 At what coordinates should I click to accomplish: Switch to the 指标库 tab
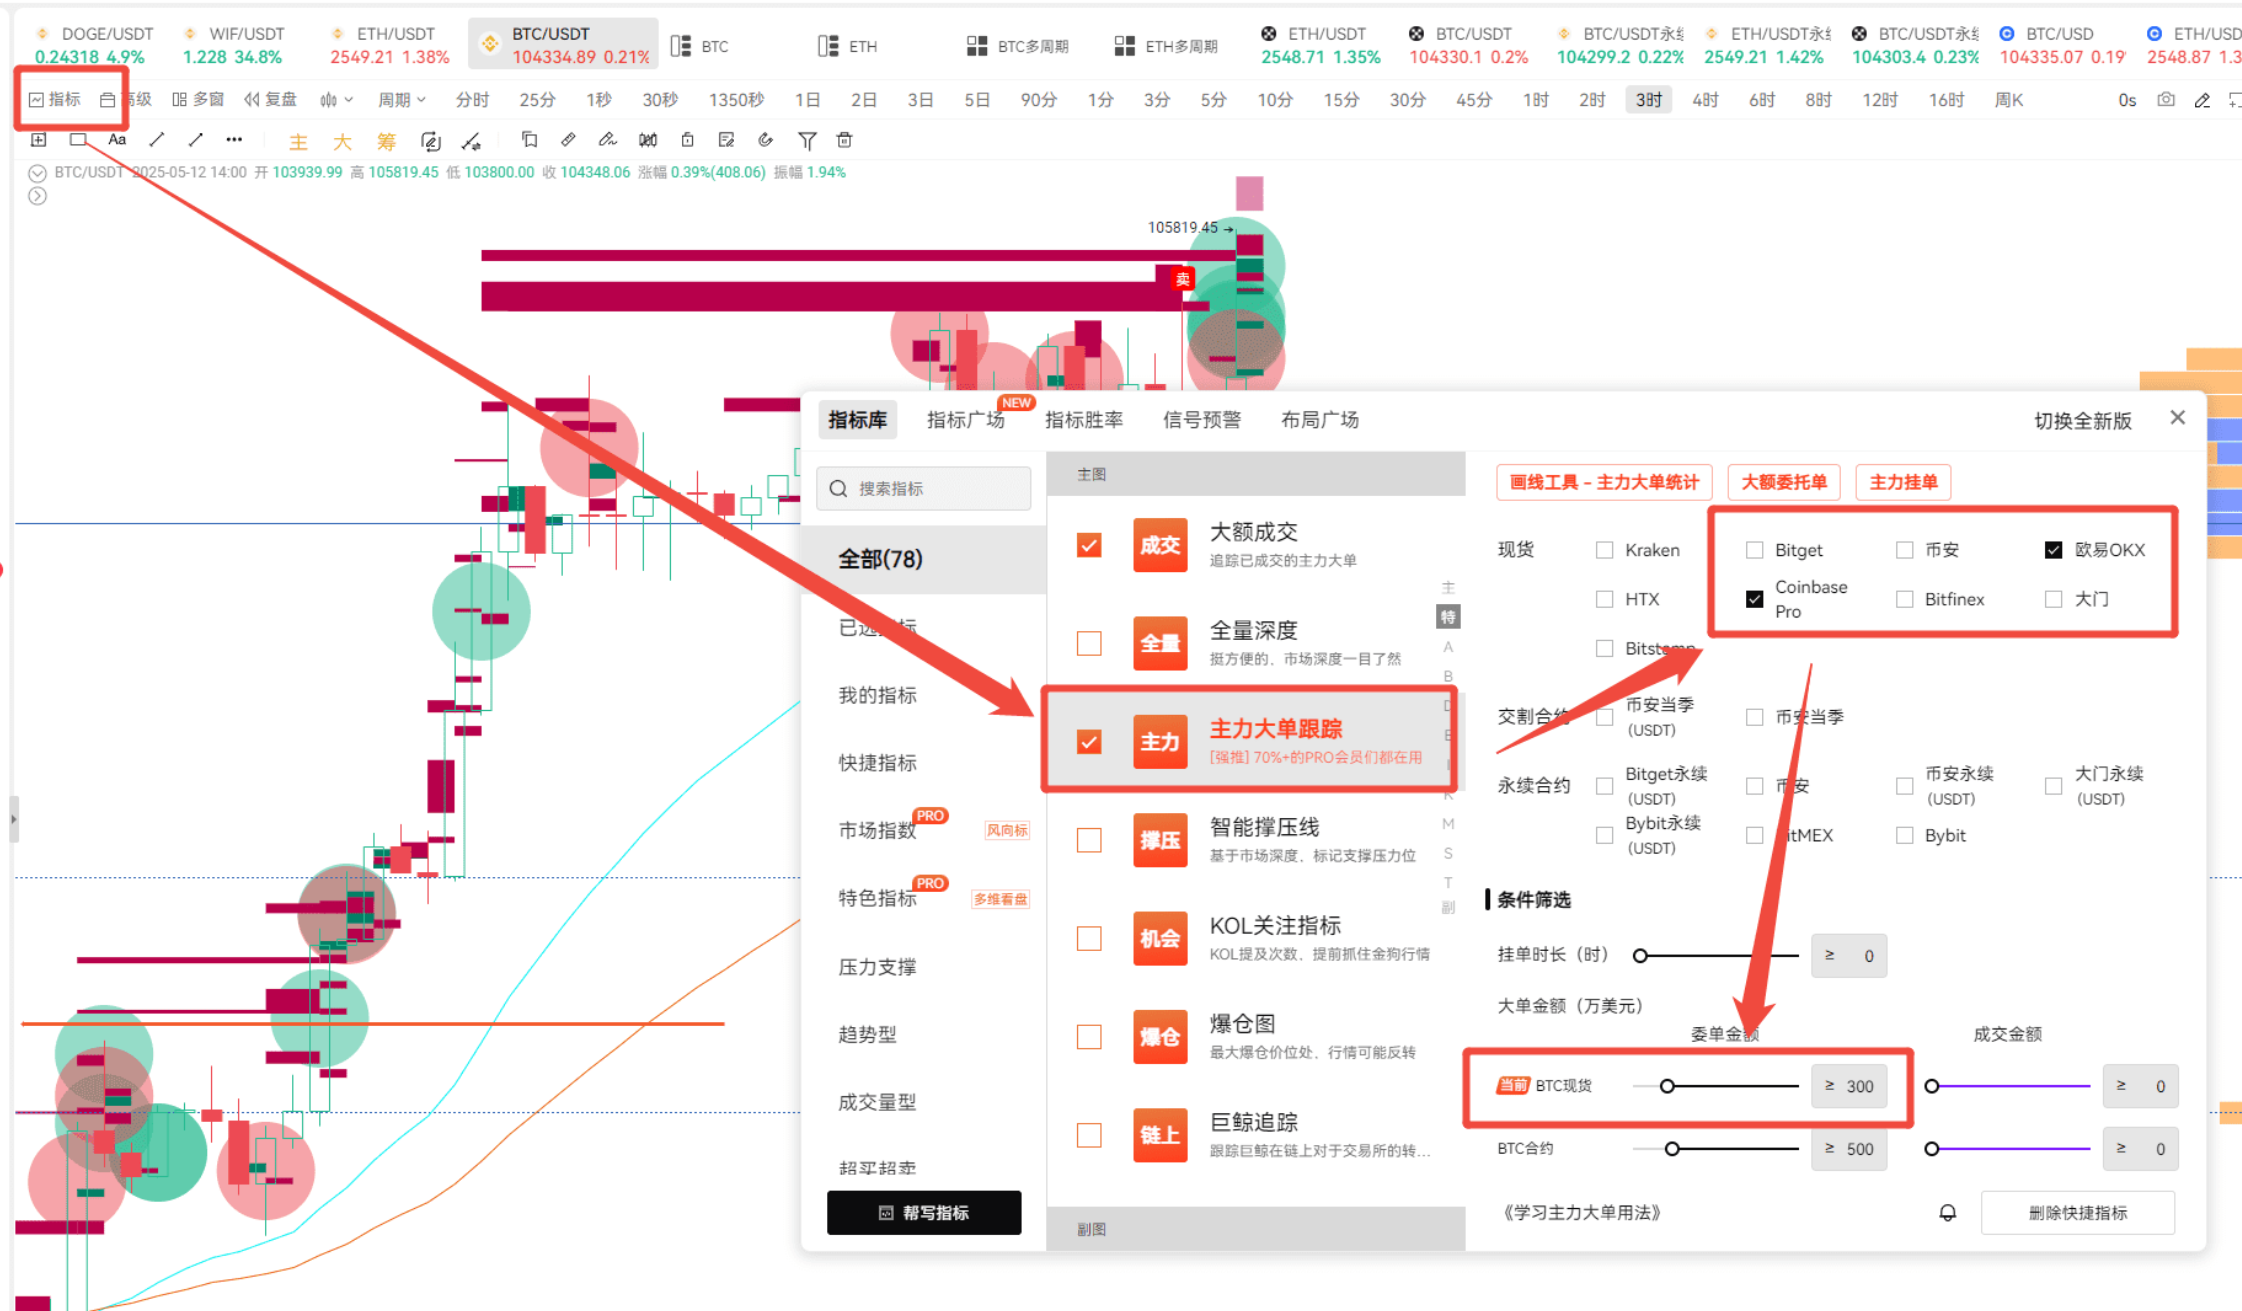click(x=858, y=420)
